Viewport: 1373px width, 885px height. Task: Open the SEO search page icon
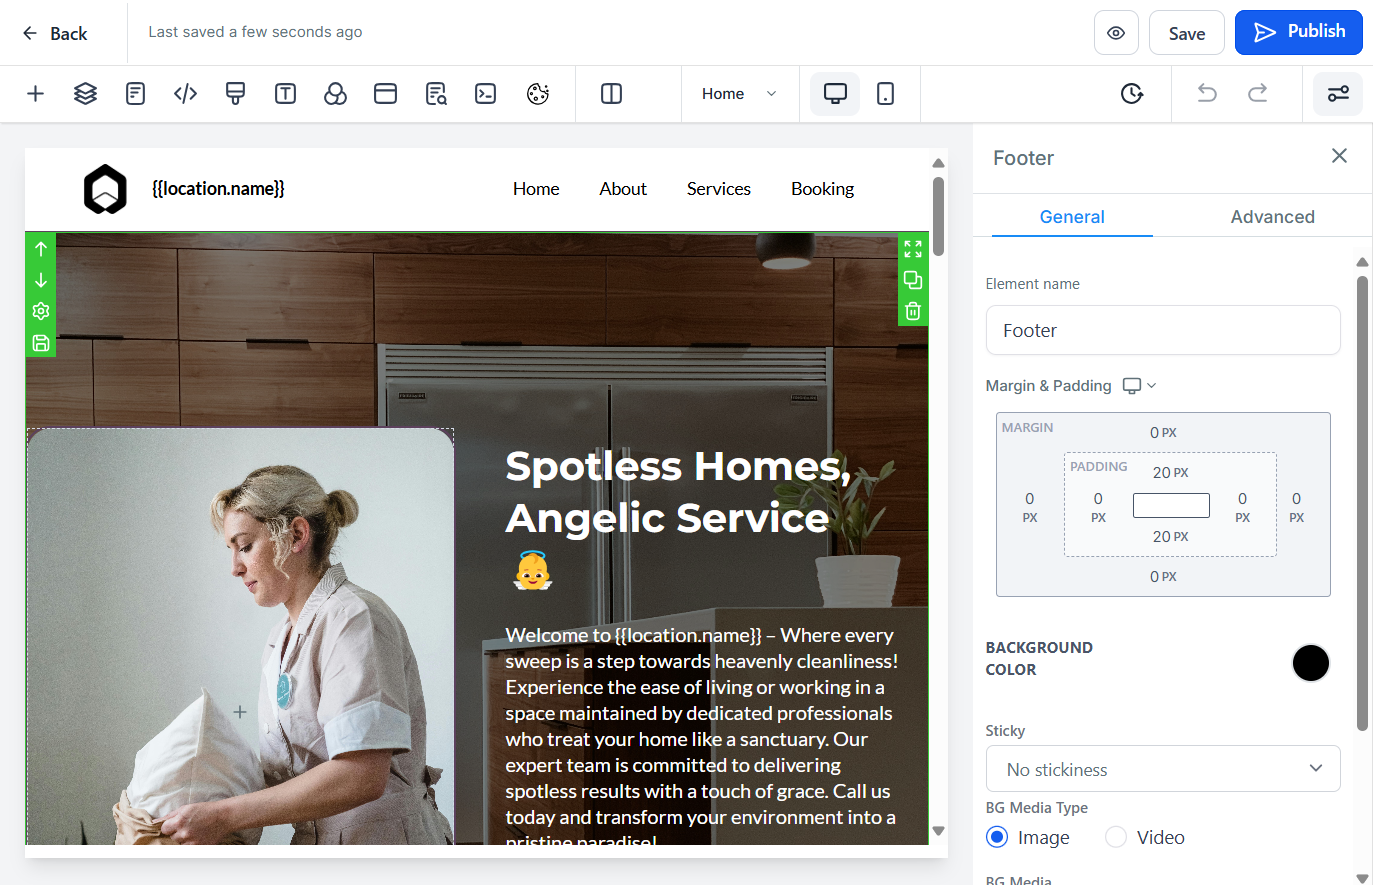tap(435, 94)
